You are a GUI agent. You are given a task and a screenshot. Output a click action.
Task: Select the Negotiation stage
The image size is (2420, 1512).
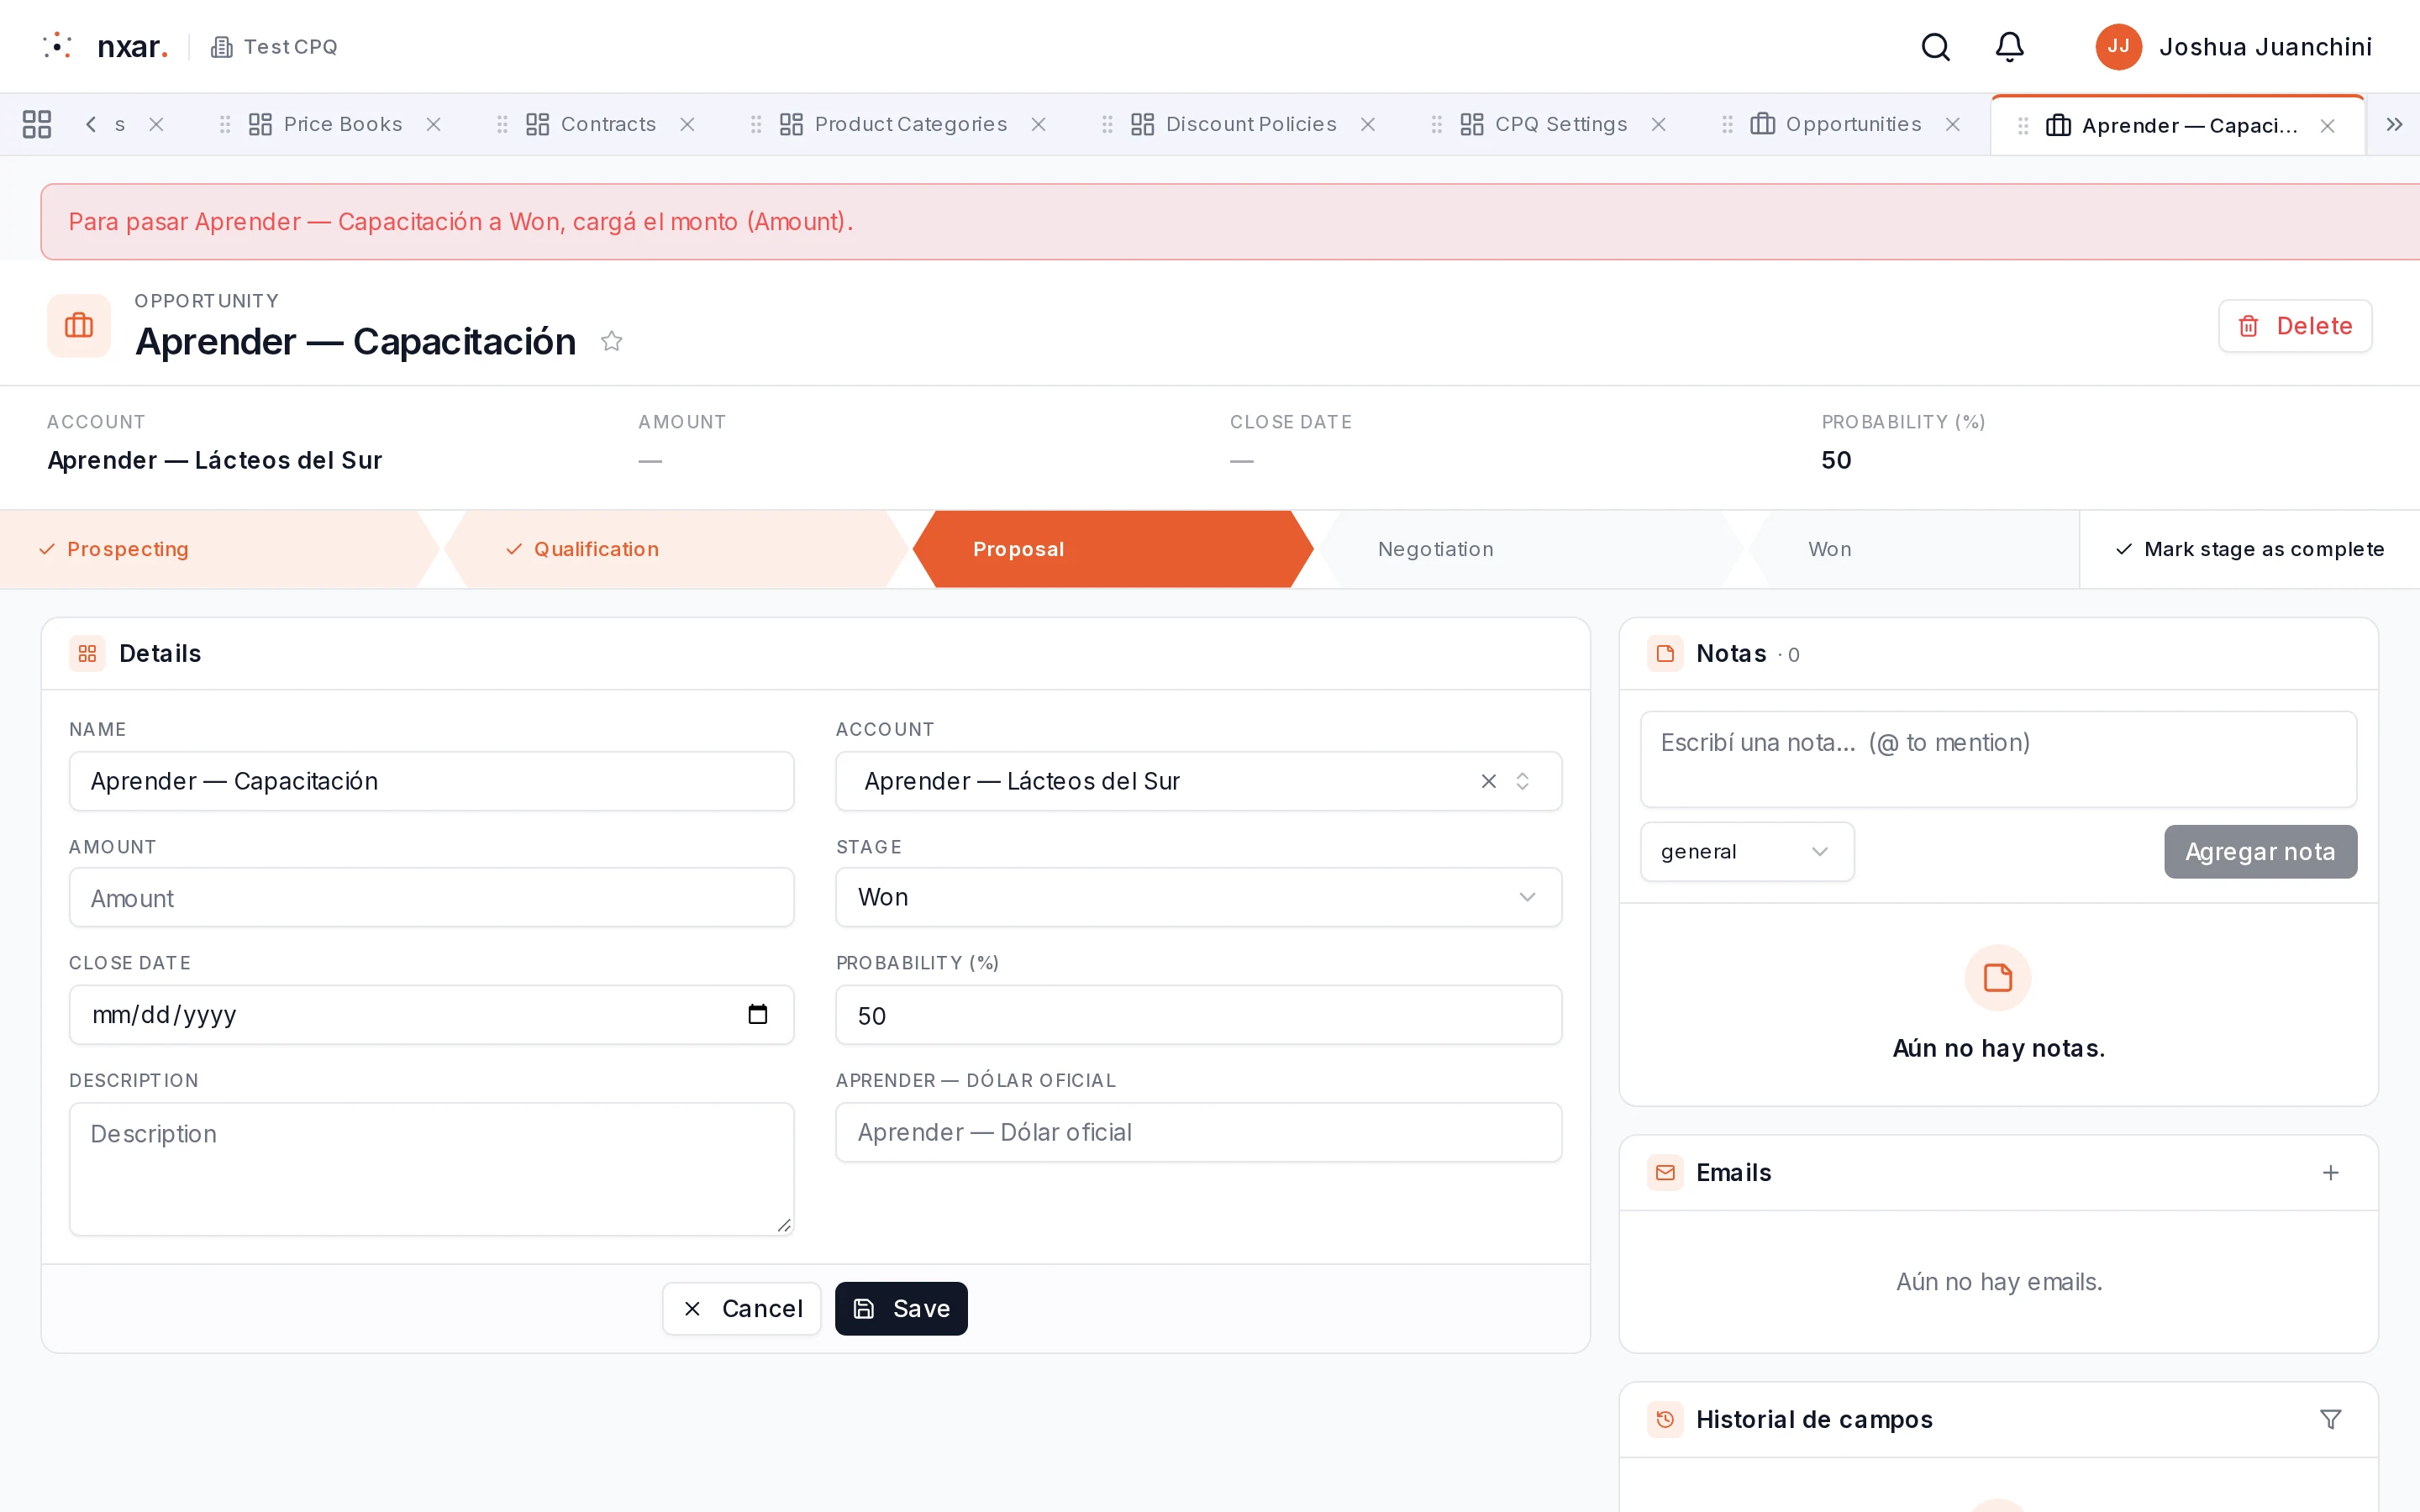point(1530,549)
